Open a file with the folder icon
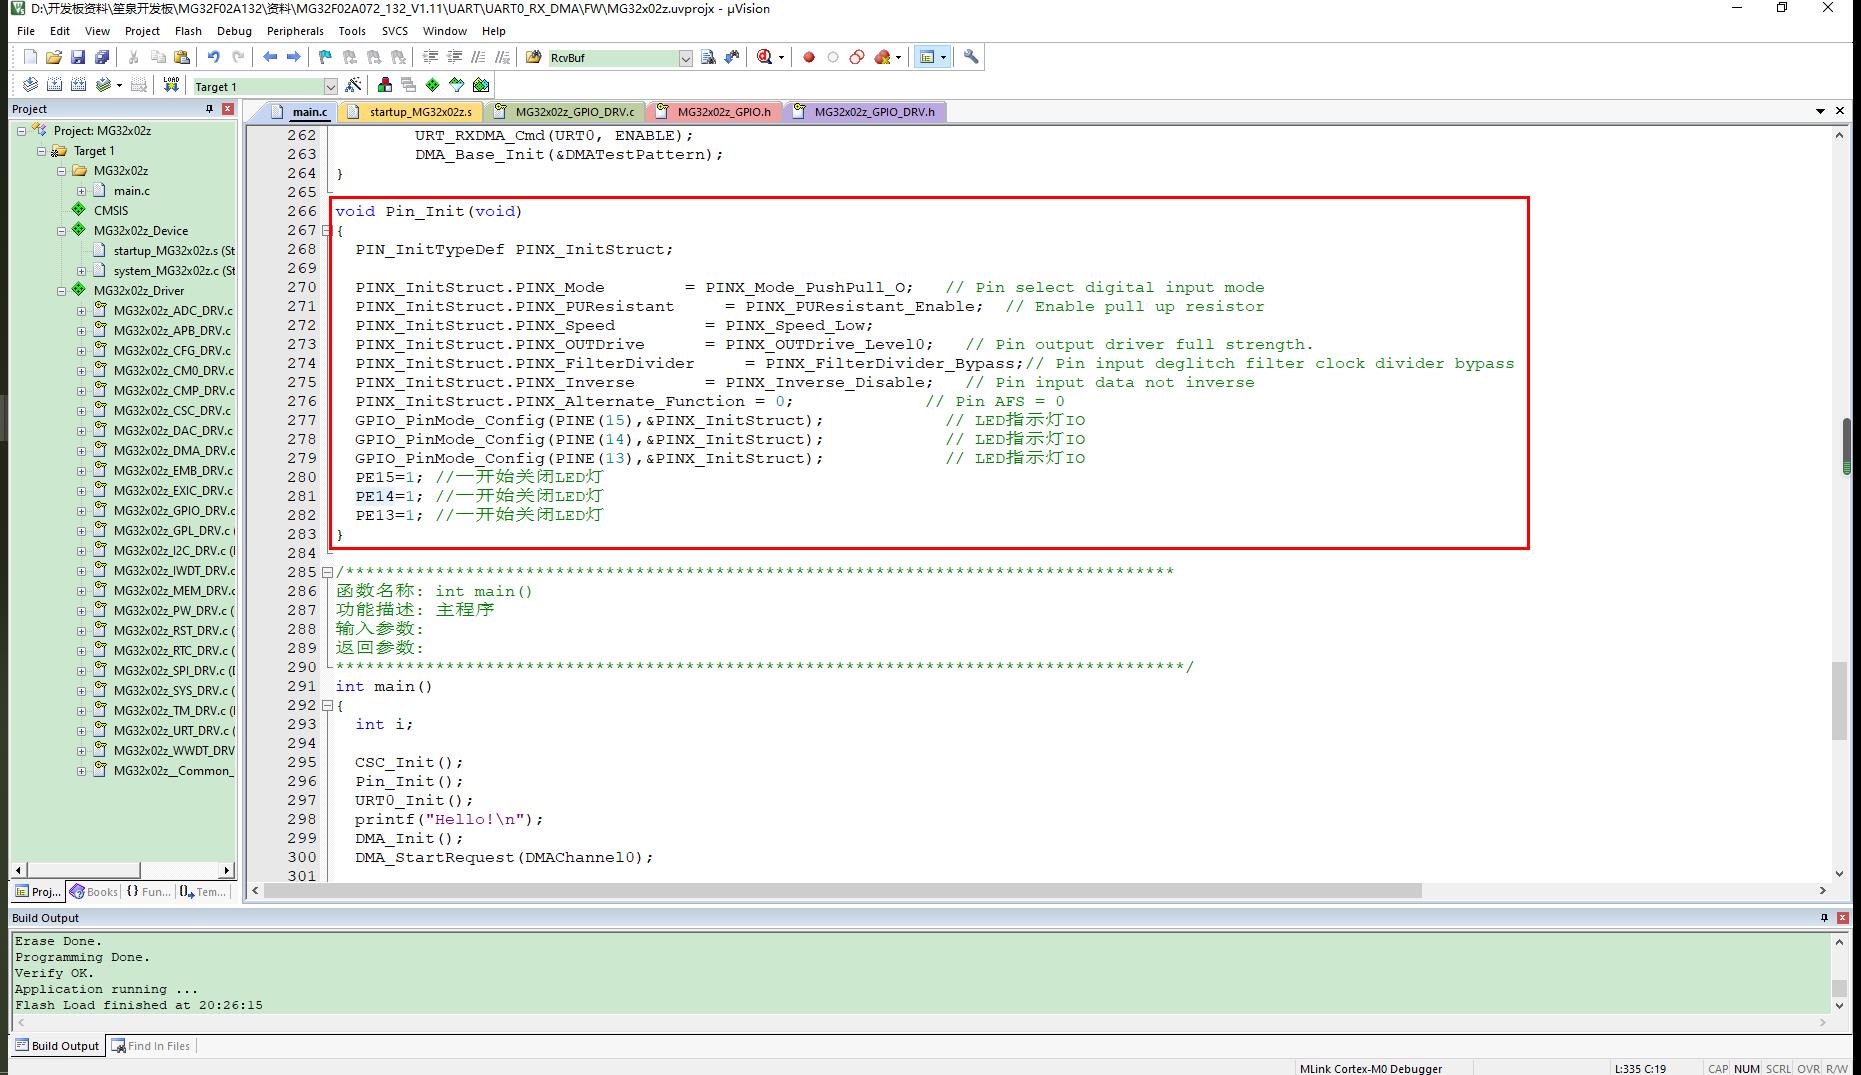Image resolution: width=1861 pixels, height=1075 pixels. coord(54,57)
